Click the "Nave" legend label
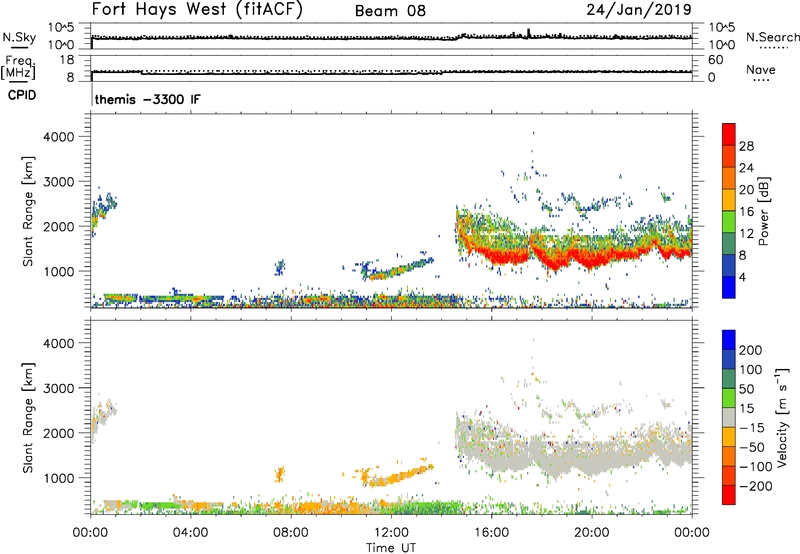 (761, 69)
